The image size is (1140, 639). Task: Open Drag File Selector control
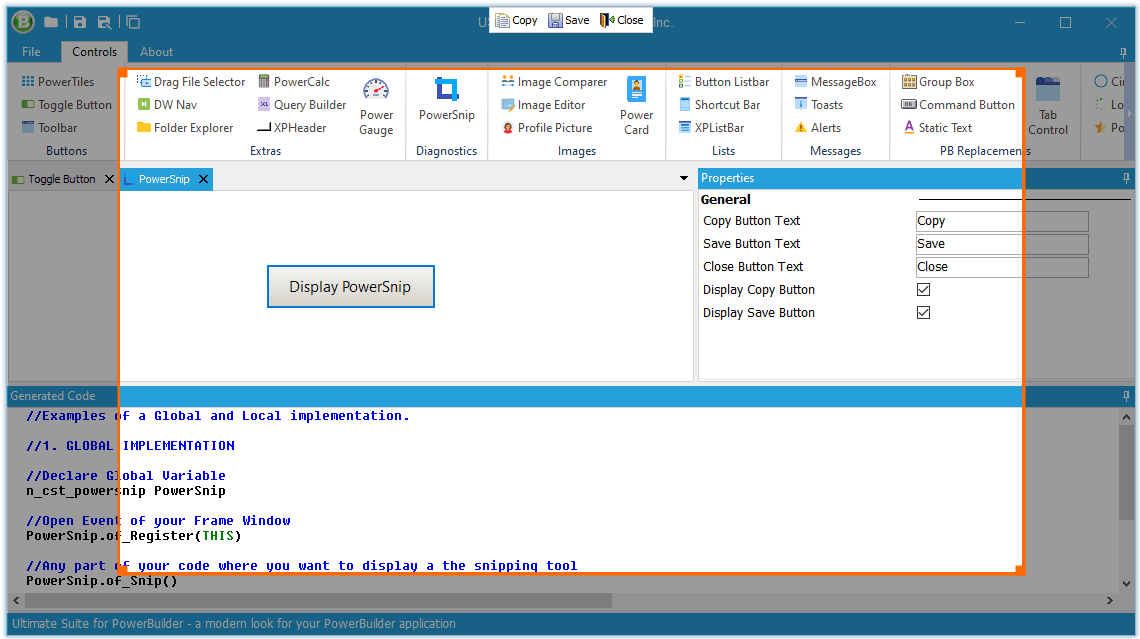[x=191, y=81]
